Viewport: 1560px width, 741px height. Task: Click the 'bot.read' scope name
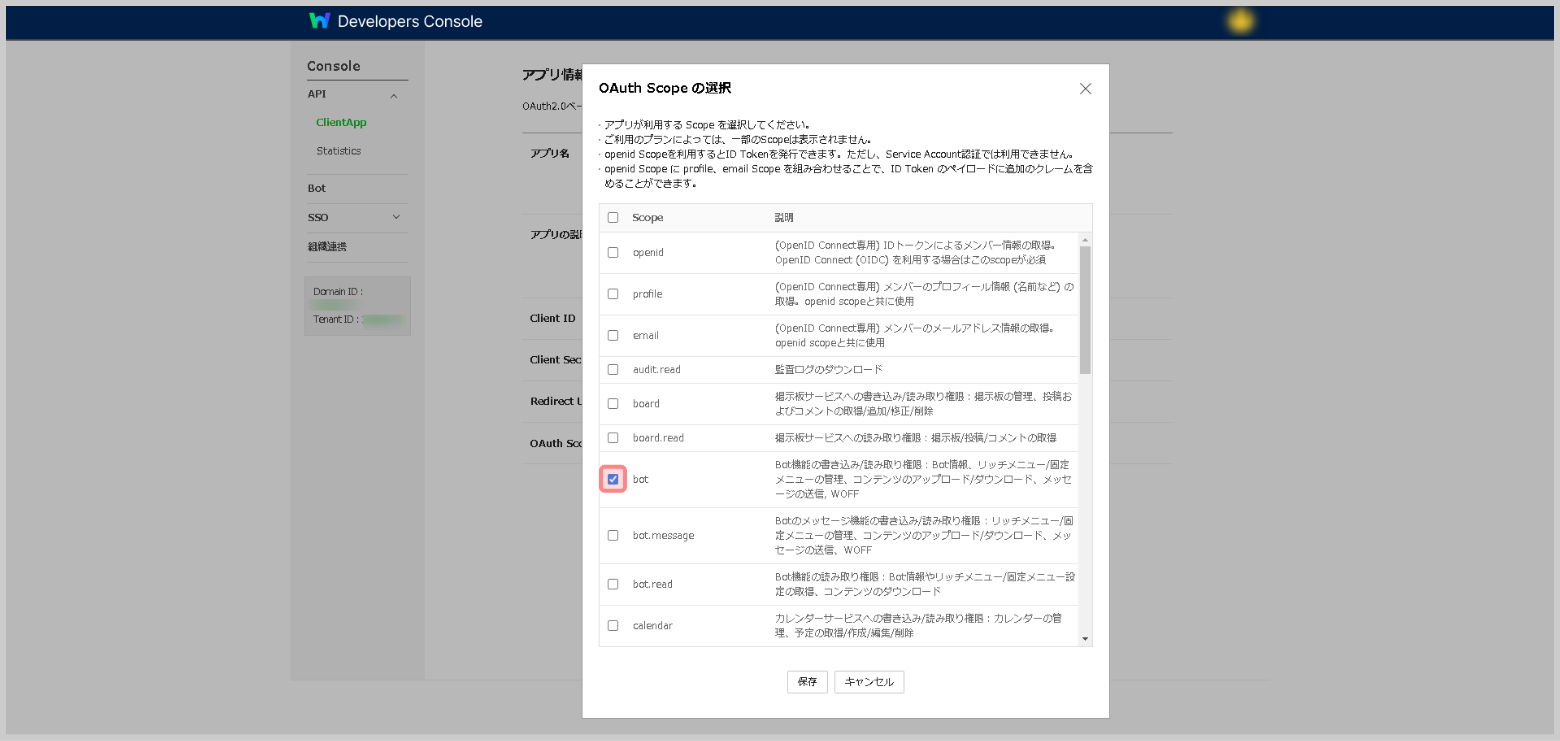653,584
